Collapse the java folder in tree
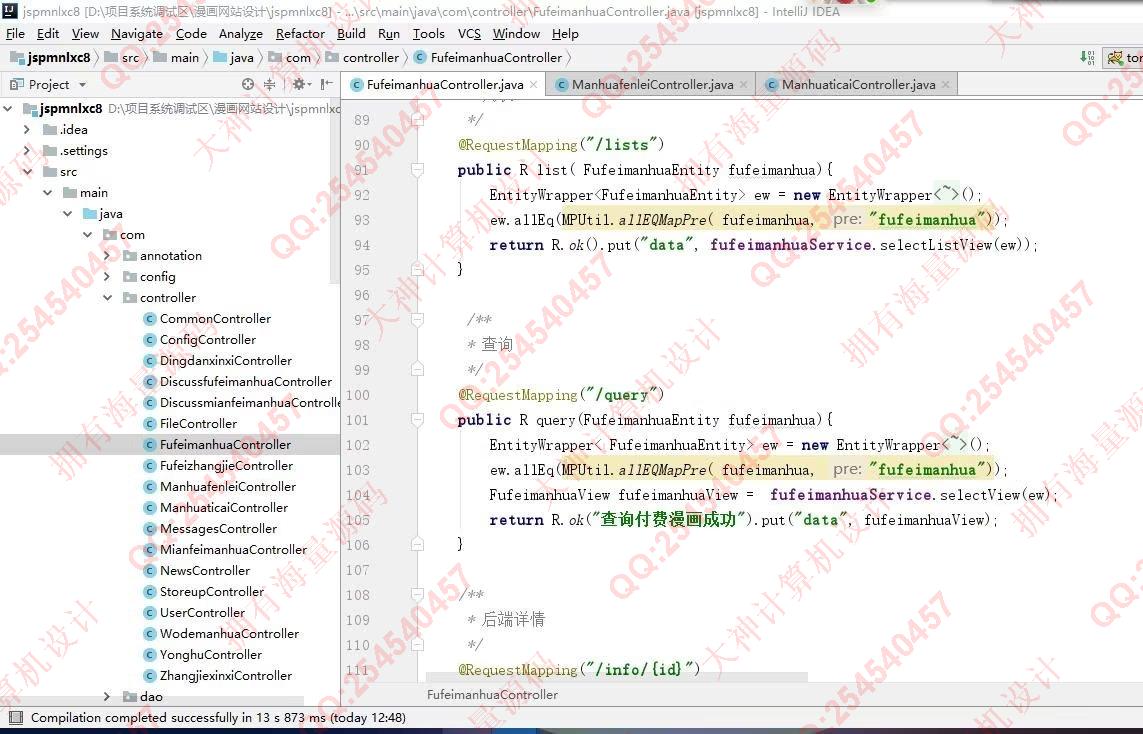 (68, 214)
